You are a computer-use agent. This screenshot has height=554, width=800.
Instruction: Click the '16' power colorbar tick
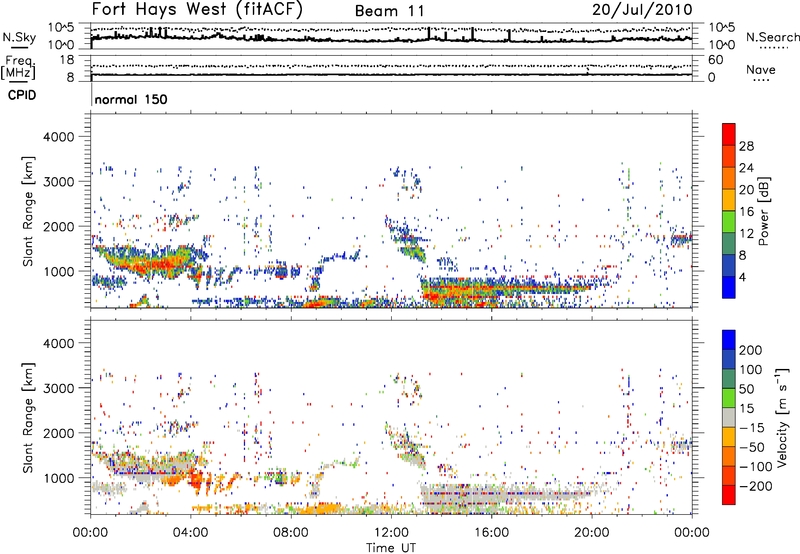coord(746,212)
